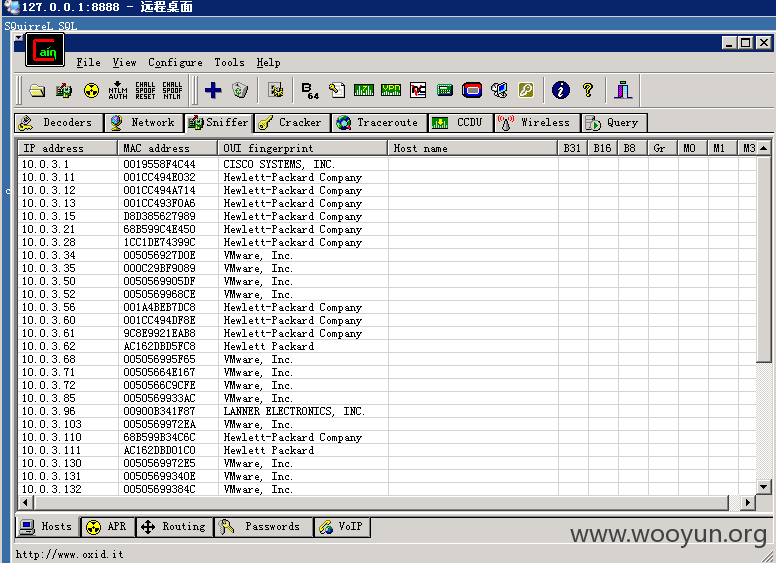776x563 pixels.
Task: Switch to the Query tab
Action: (x=614, y=123)
